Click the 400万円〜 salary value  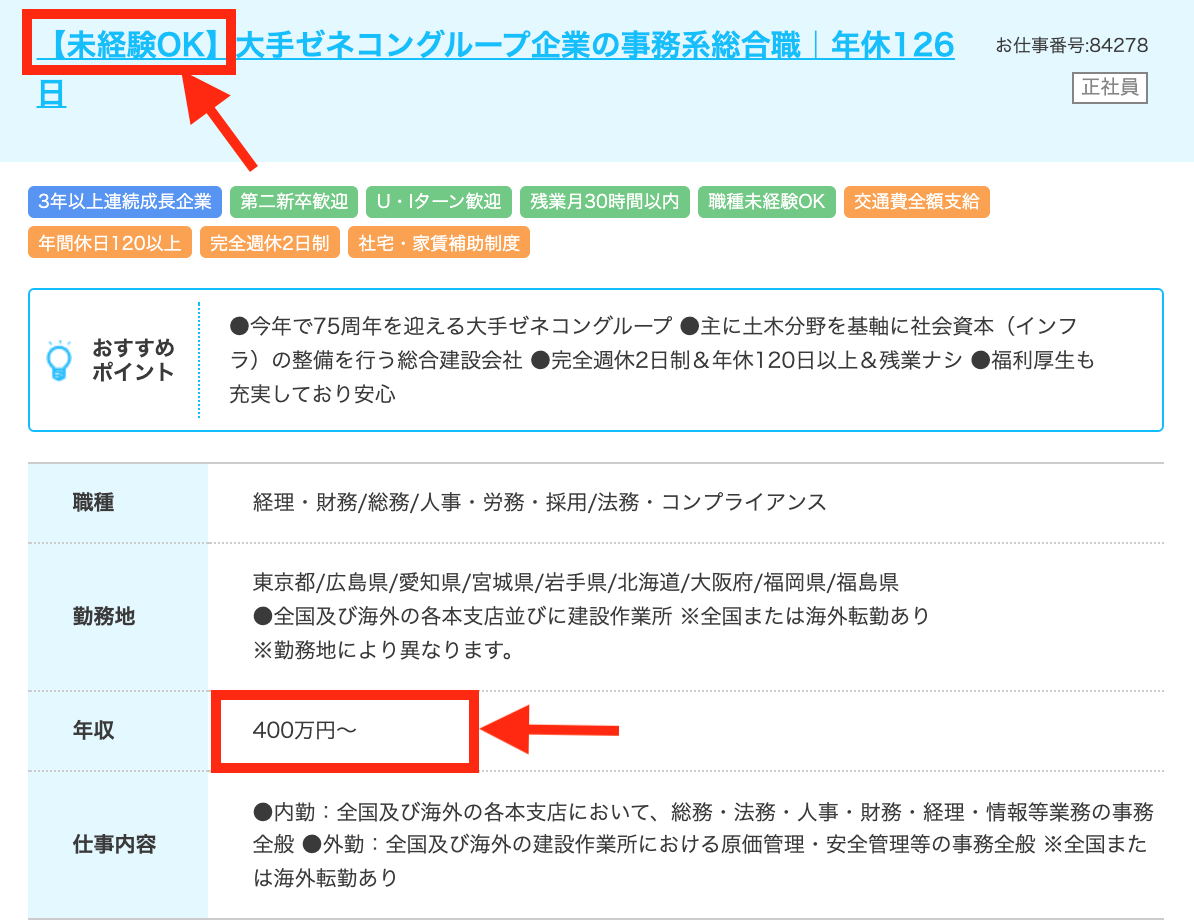pyautogui.click(x=305, y=731)
